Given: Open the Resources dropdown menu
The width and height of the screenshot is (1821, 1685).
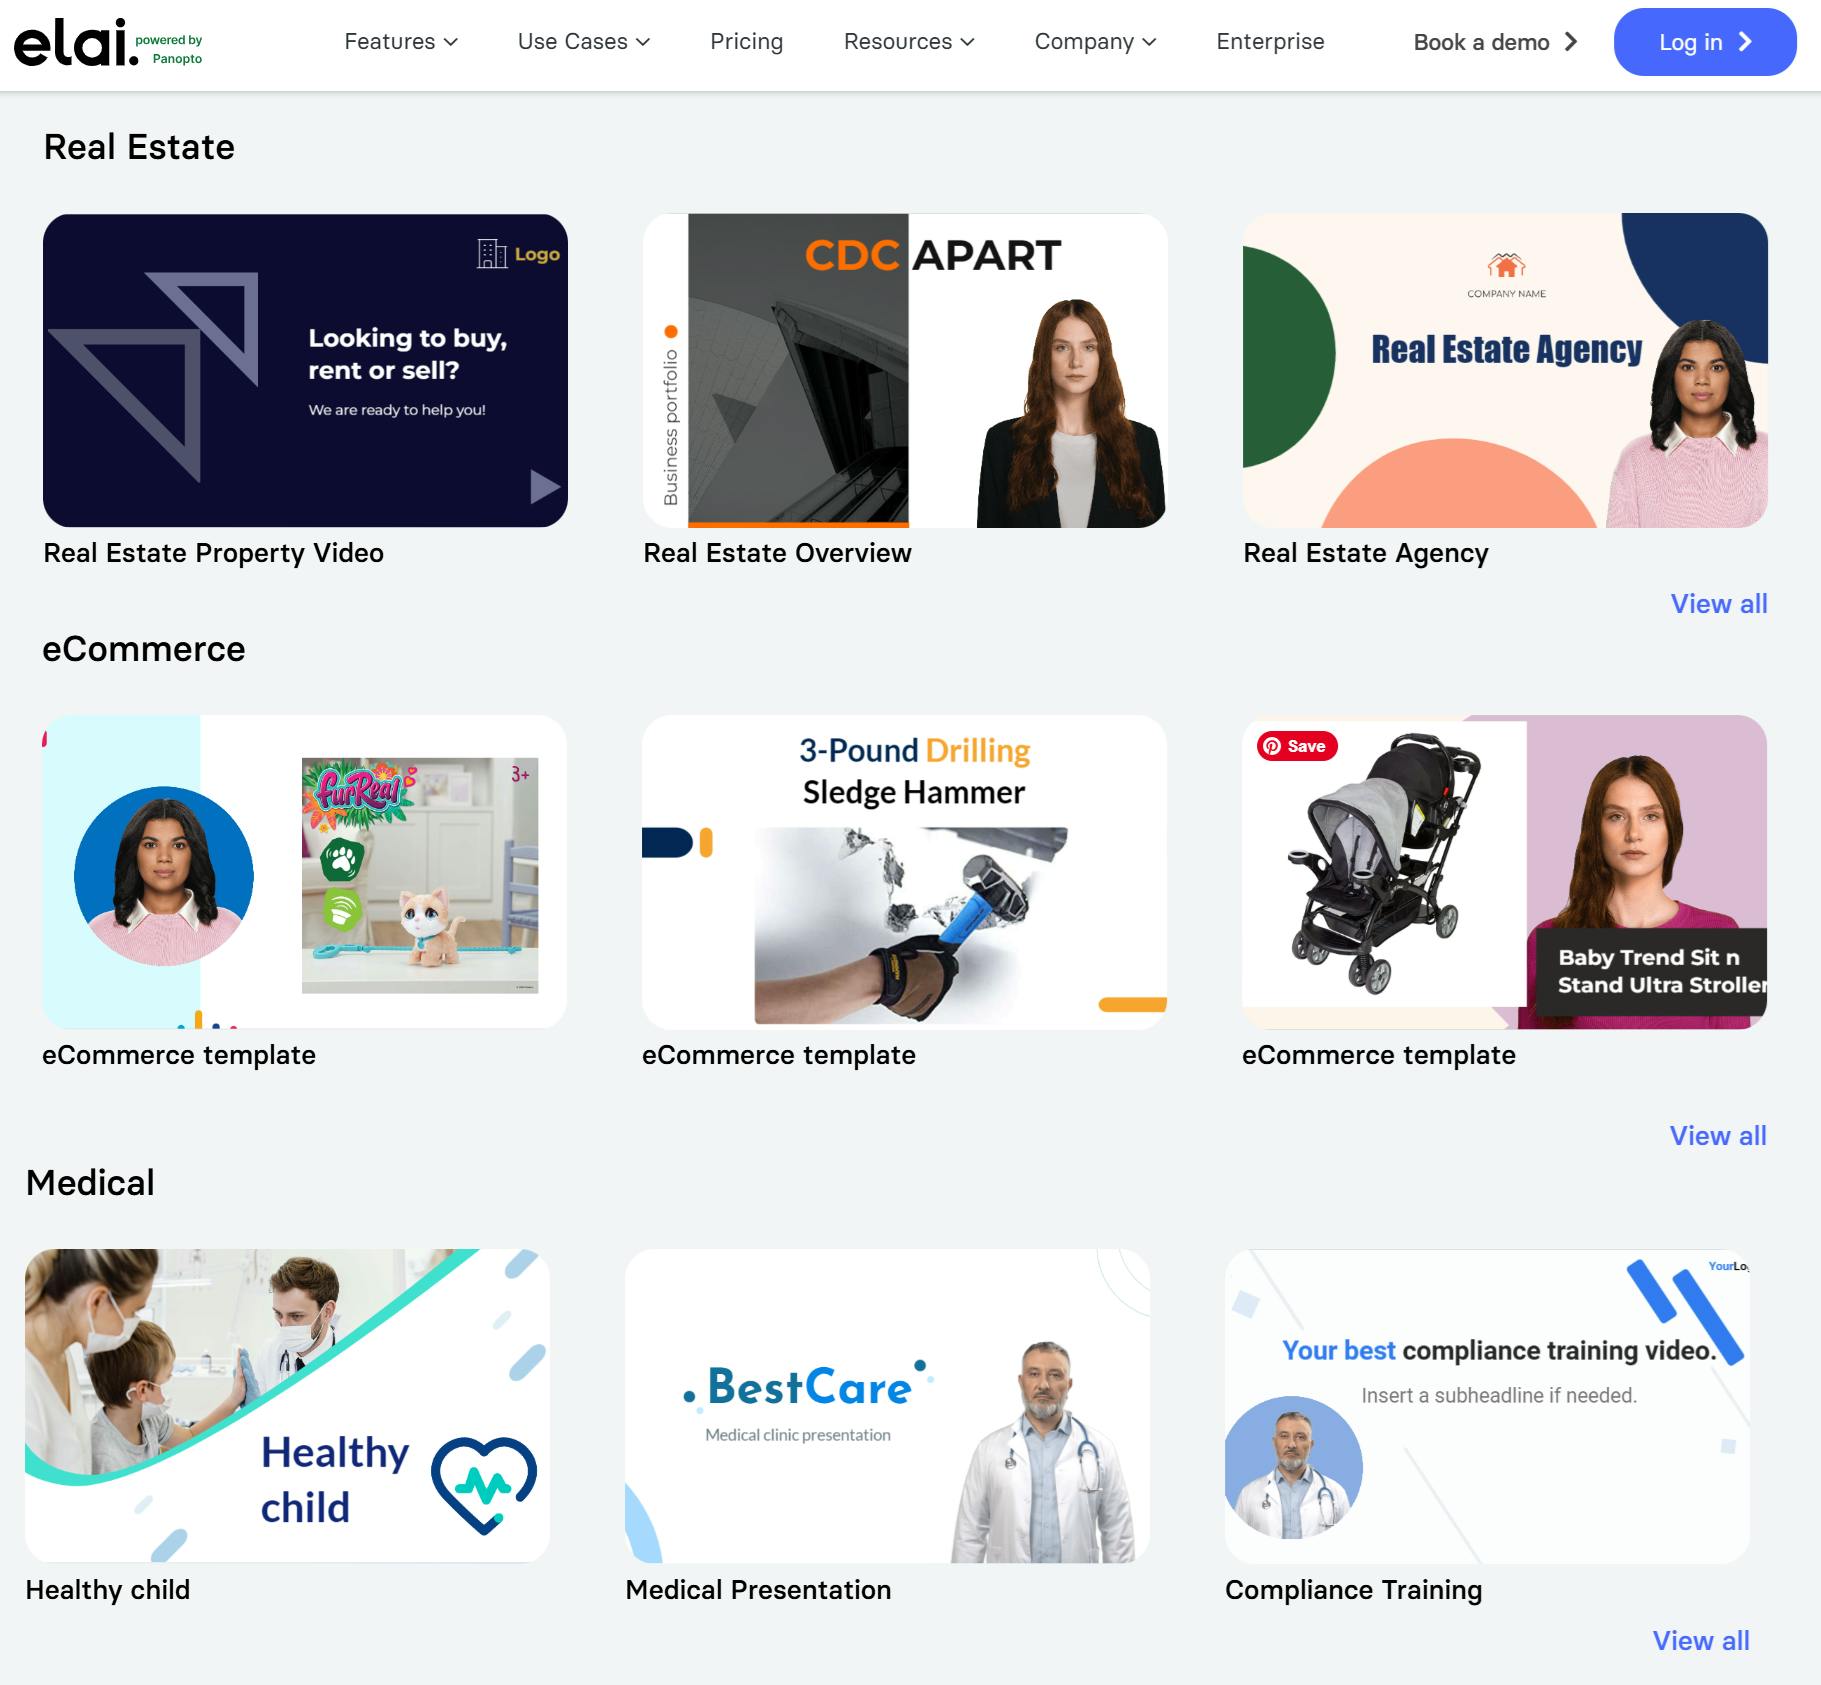Looking at the screenshot, I should [909, 42].
